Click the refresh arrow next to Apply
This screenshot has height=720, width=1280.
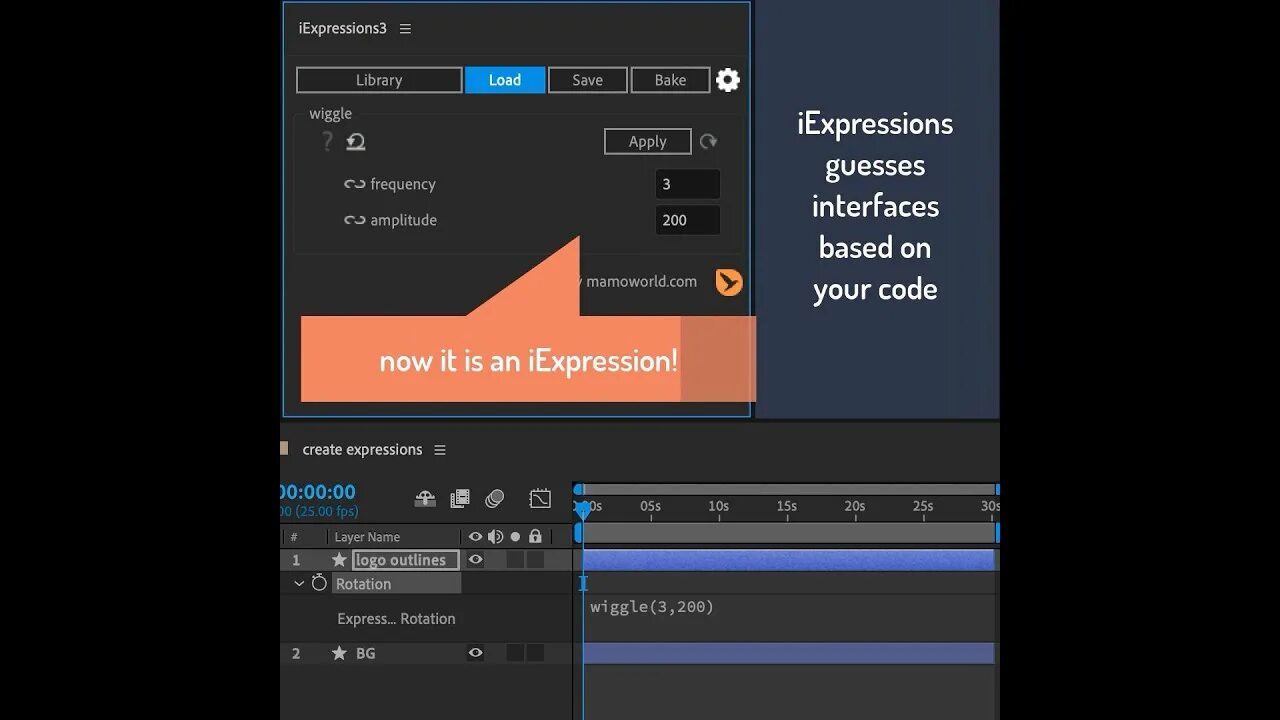[x=708, y=142]
